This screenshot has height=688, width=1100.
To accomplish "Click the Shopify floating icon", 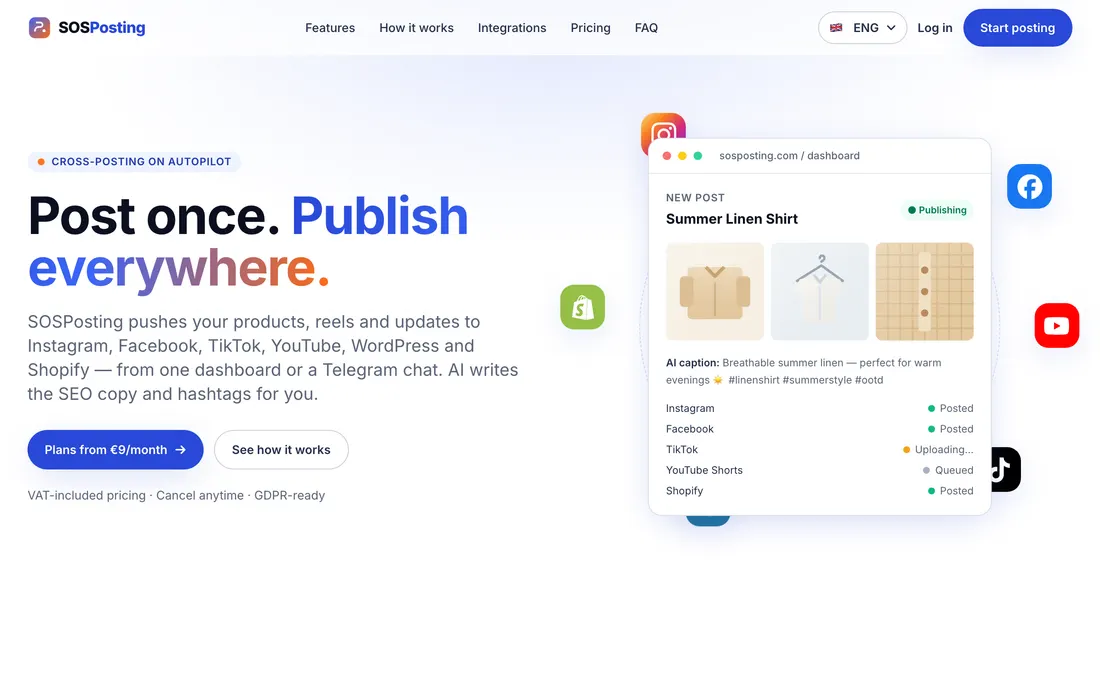I will (x=582, y=307).
